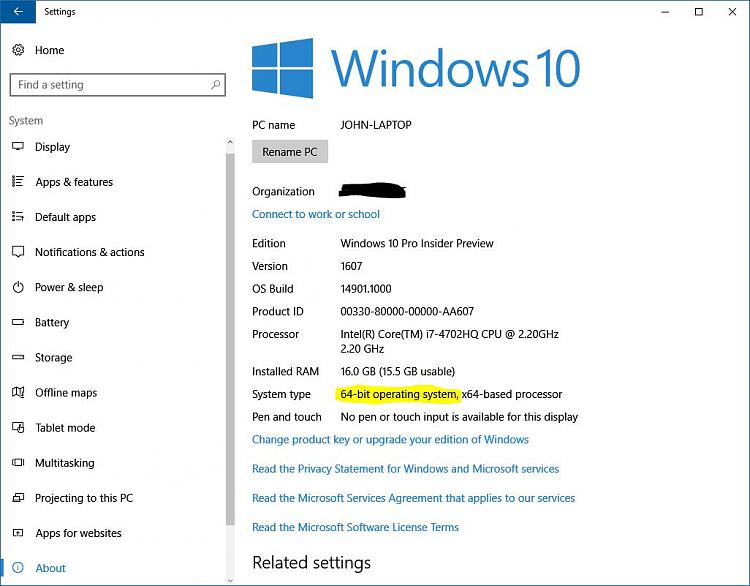
Task: Click the Power & sleep icon
Action: click(x=18, y=287)
